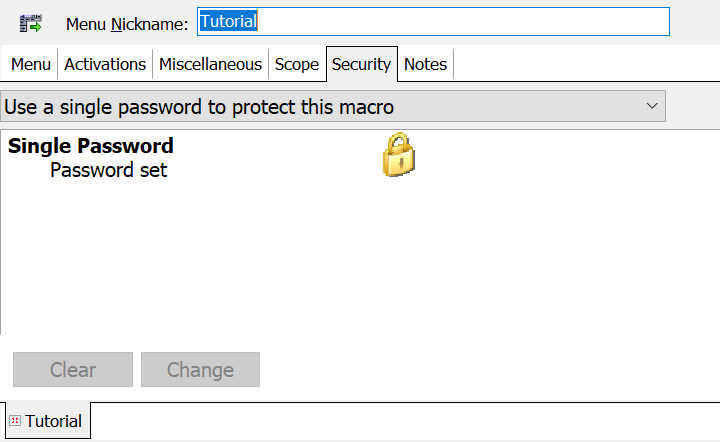
Task: Go to the Miscellaneous tab
Action: 211,64
